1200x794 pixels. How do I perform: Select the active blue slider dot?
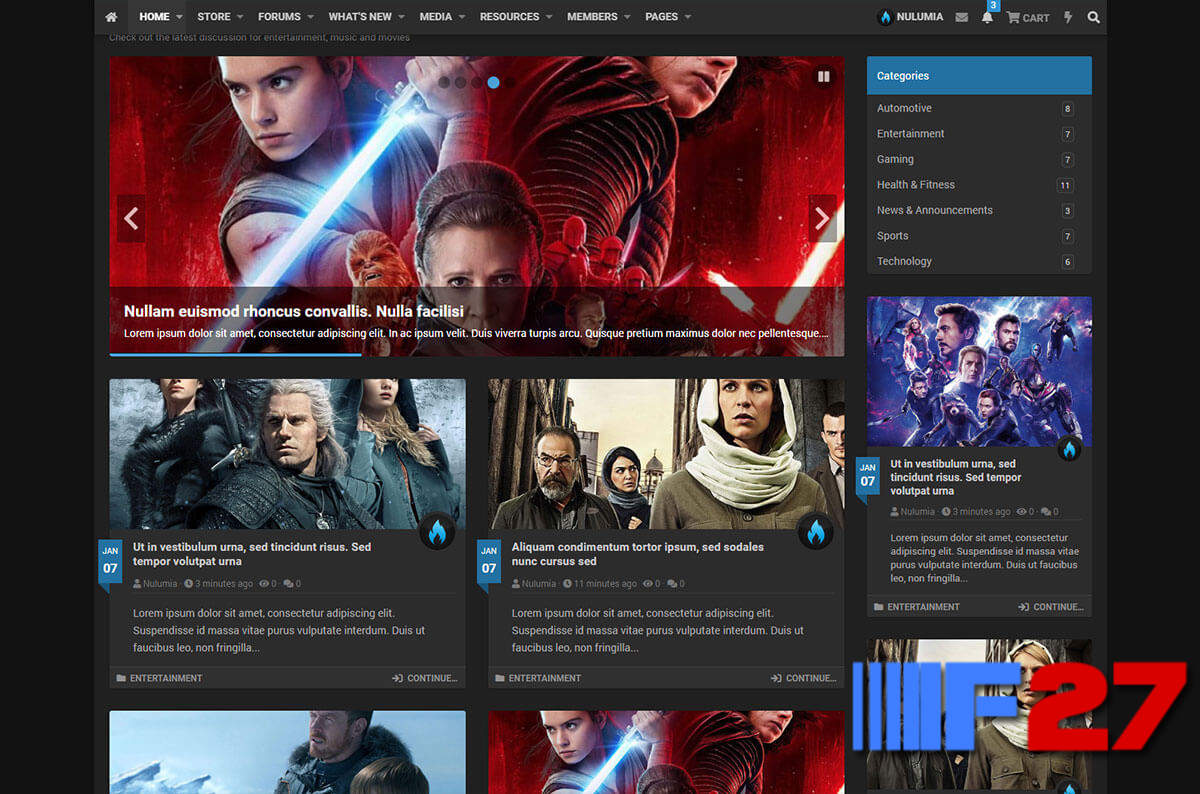tap(493, 82)
